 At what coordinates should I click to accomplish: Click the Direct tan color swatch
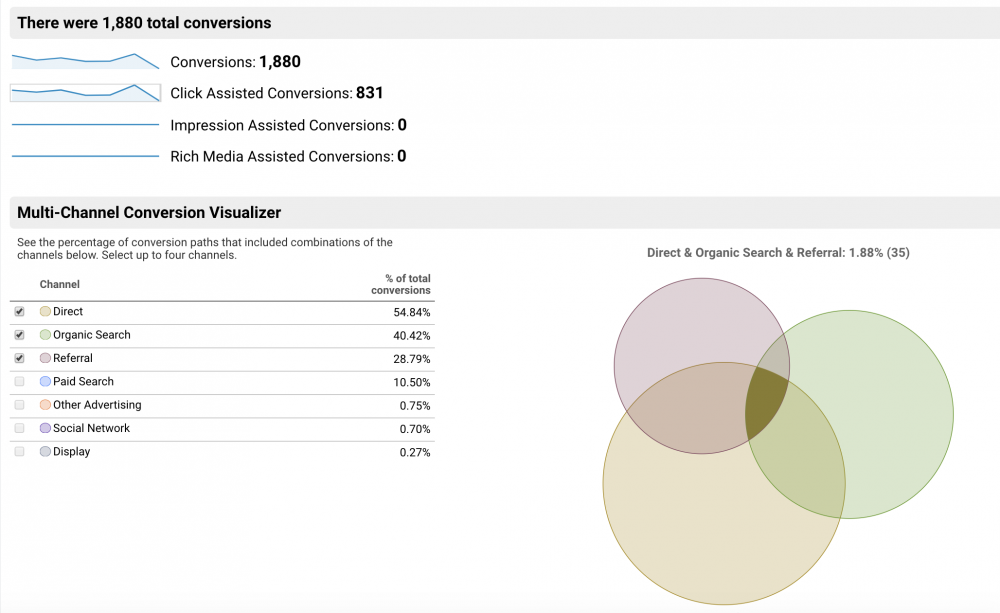(x=45, y=311)
